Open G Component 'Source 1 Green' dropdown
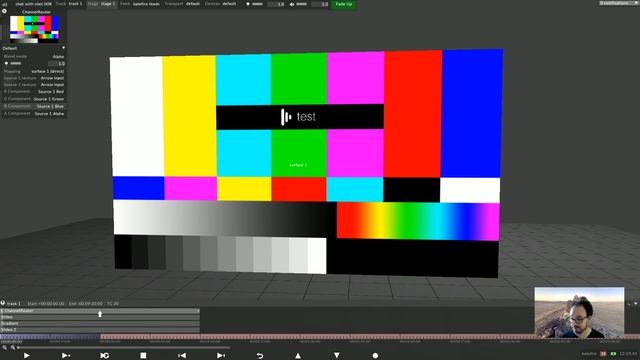This screenshot has height=360, width=640. pos(34,99)
